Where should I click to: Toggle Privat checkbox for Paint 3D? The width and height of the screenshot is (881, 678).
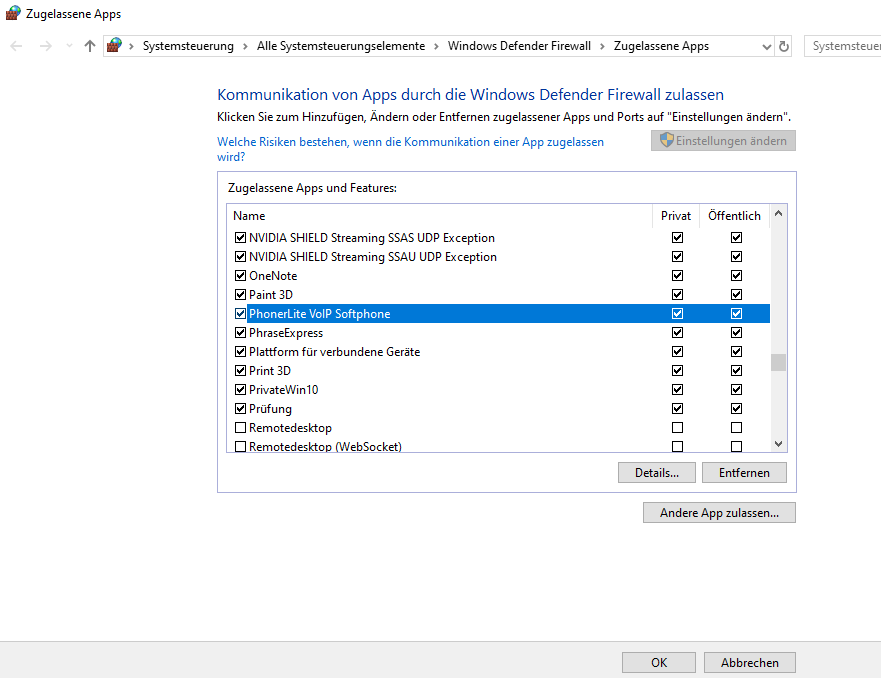point(678,294)
